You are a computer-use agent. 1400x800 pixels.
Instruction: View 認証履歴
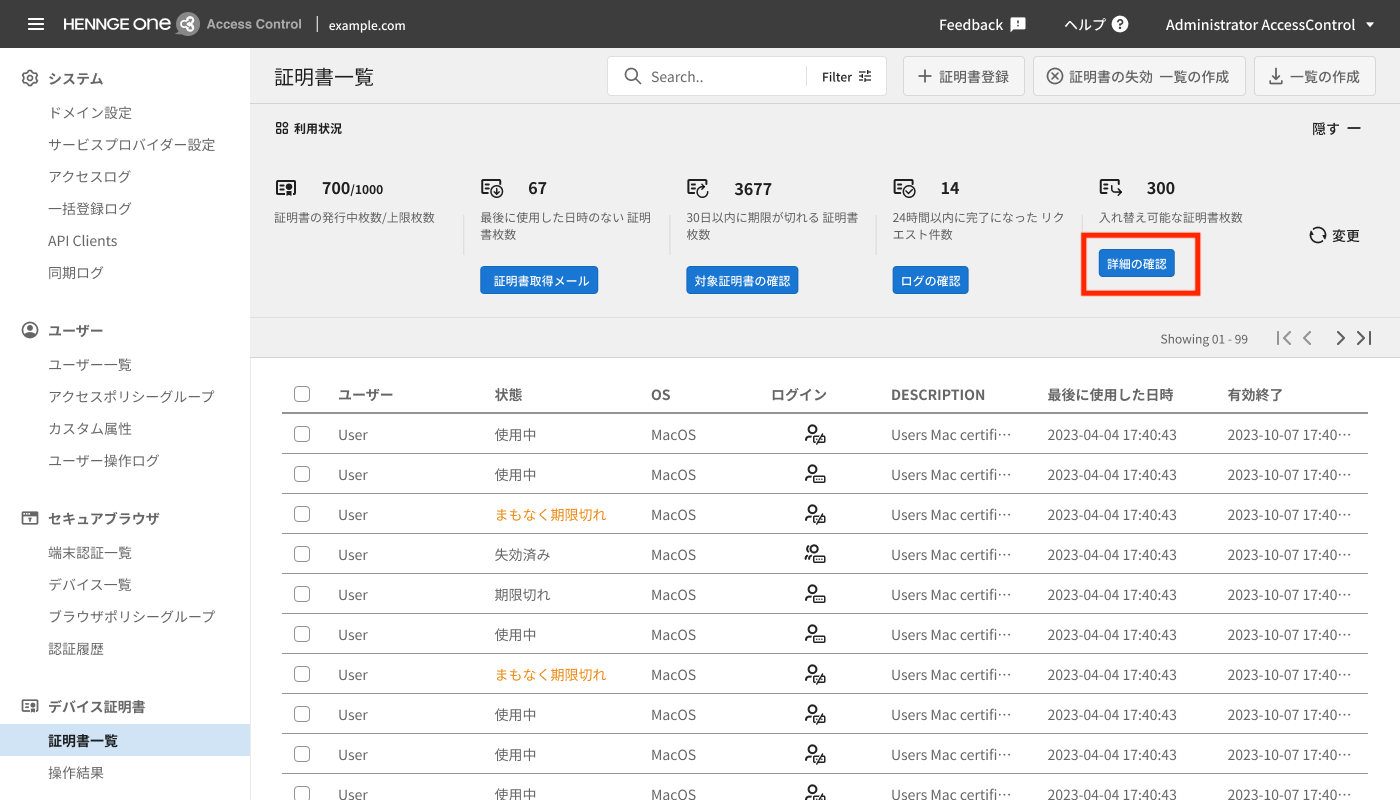(x=76, y=649)
